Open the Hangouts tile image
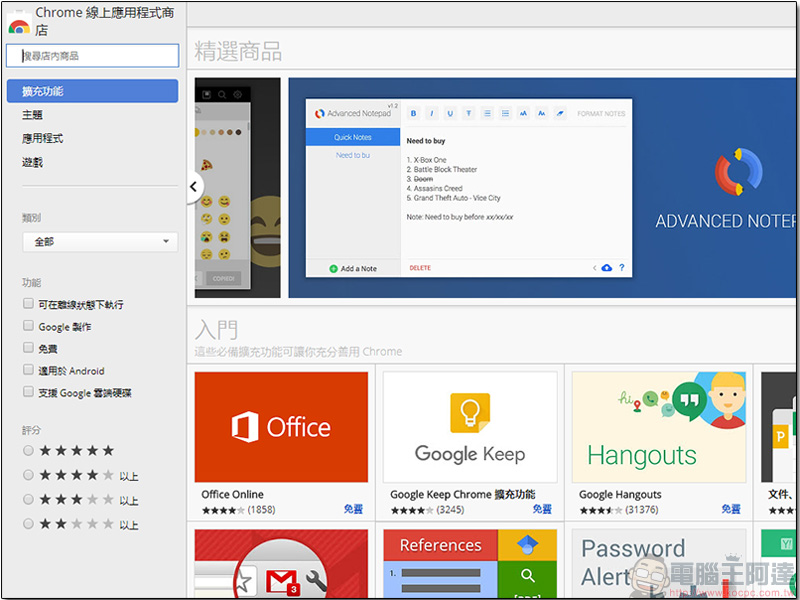The height and width of the screenshot is (600, 800). coord(659,427)
